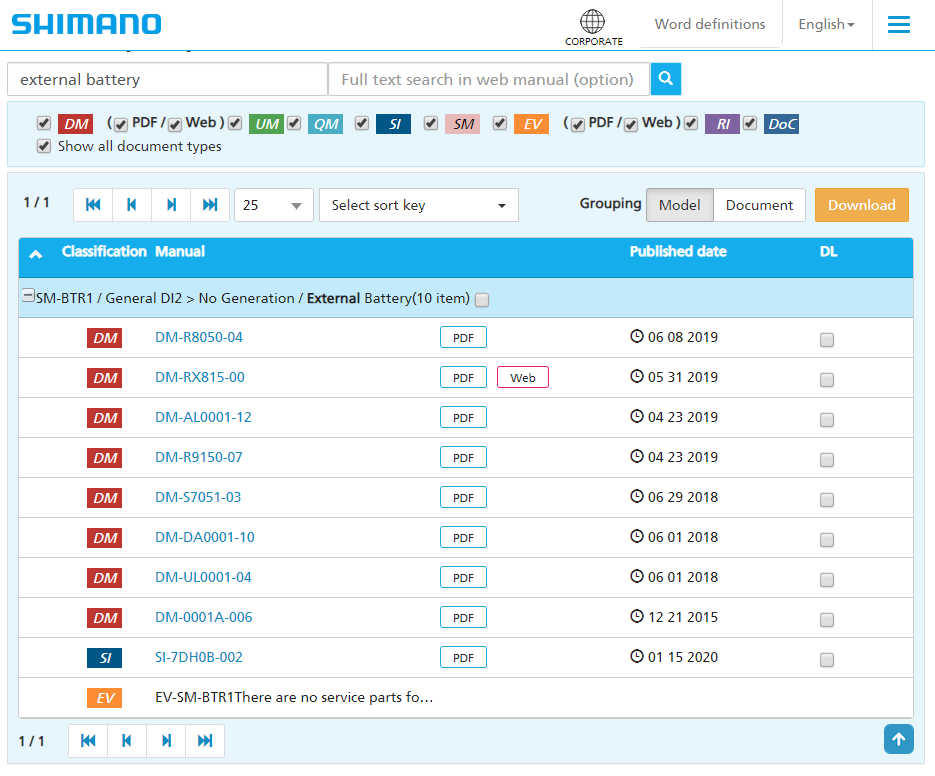Click the Manual column header
Screen dimensions: 935x776
tap(180, 252)
